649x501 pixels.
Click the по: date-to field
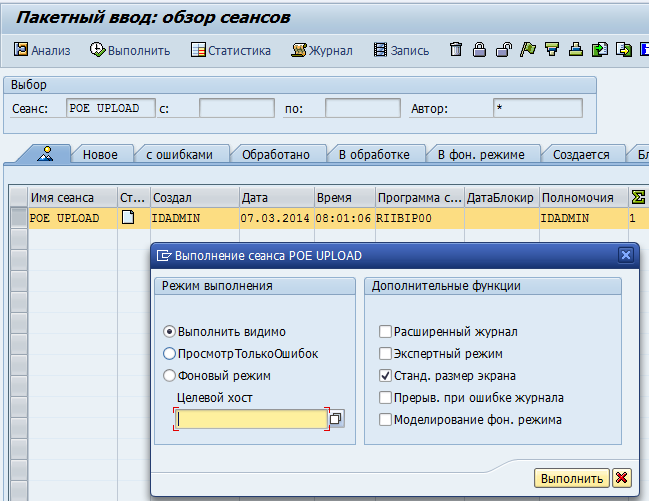(363, 108)
